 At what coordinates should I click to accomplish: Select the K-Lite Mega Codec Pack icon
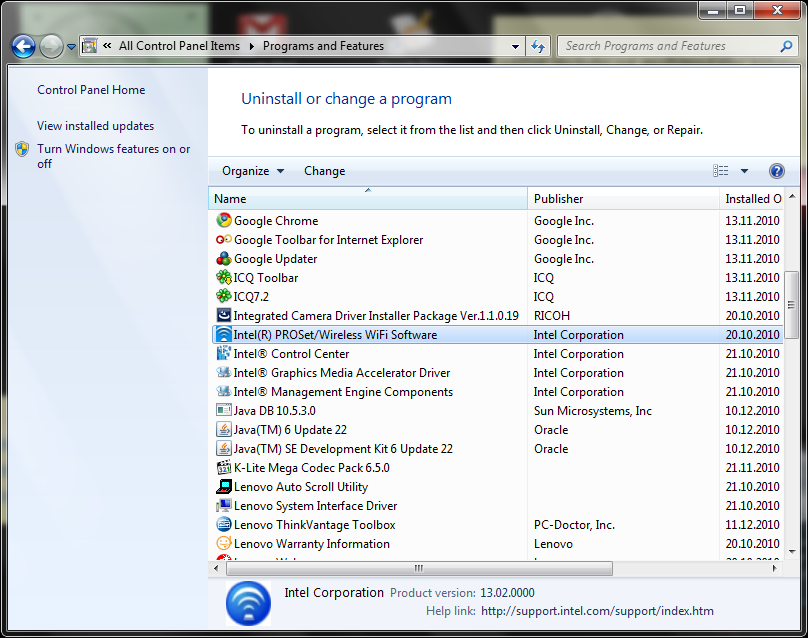click(224, 467)
